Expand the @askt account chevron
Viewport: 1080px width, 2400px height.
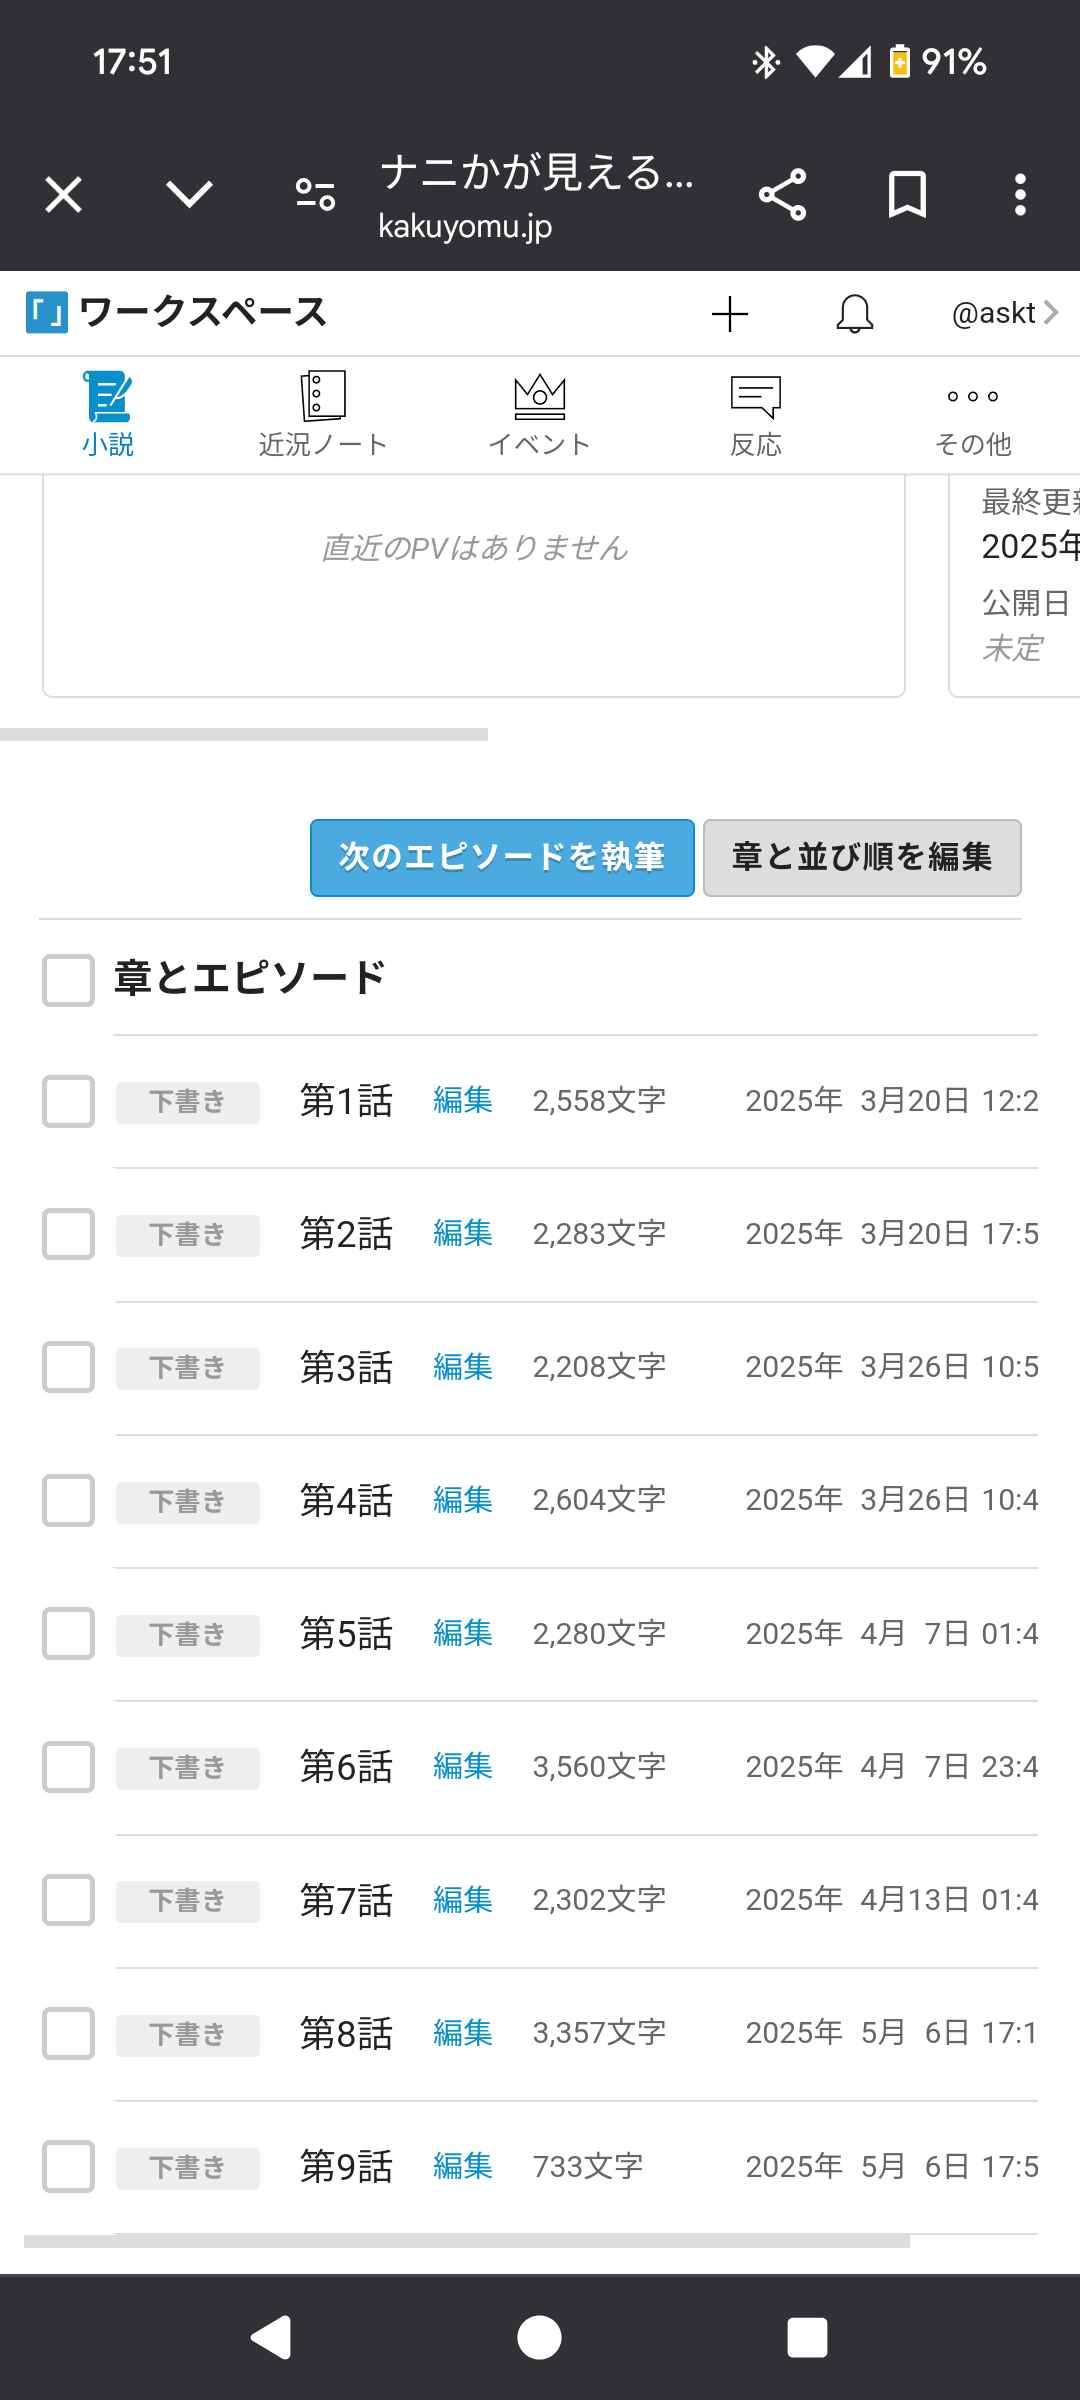point(1050,313)
